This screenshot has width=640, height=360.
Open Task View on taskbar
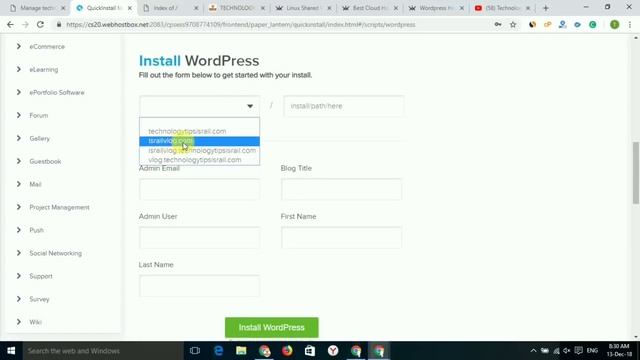pos(195,351)
